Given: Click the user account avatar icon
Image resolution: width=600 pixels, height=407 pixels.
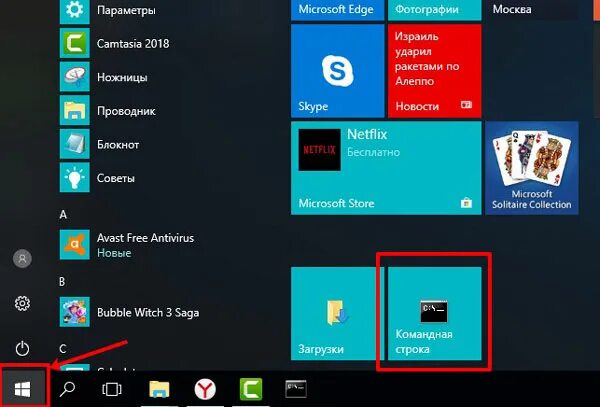Looking at the screenshot, I should (22, 259).
